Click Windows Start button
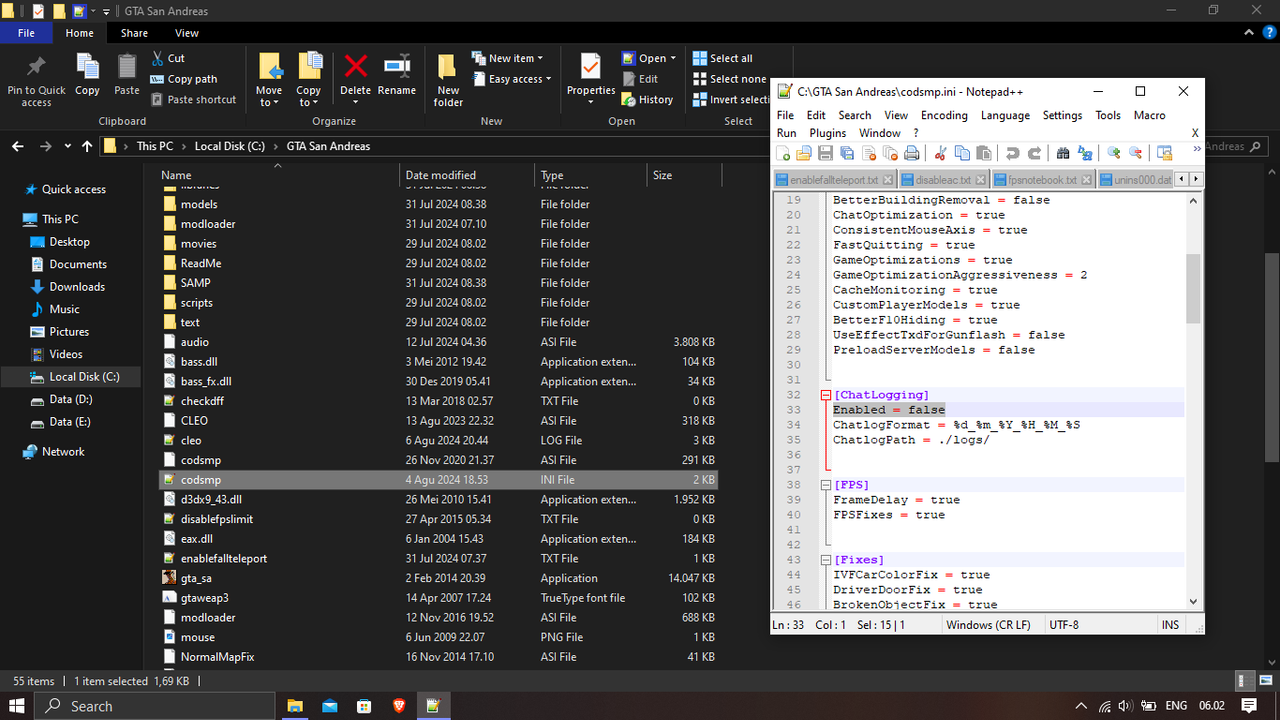The image size is (1280, 720). click(x=17, y=706)
